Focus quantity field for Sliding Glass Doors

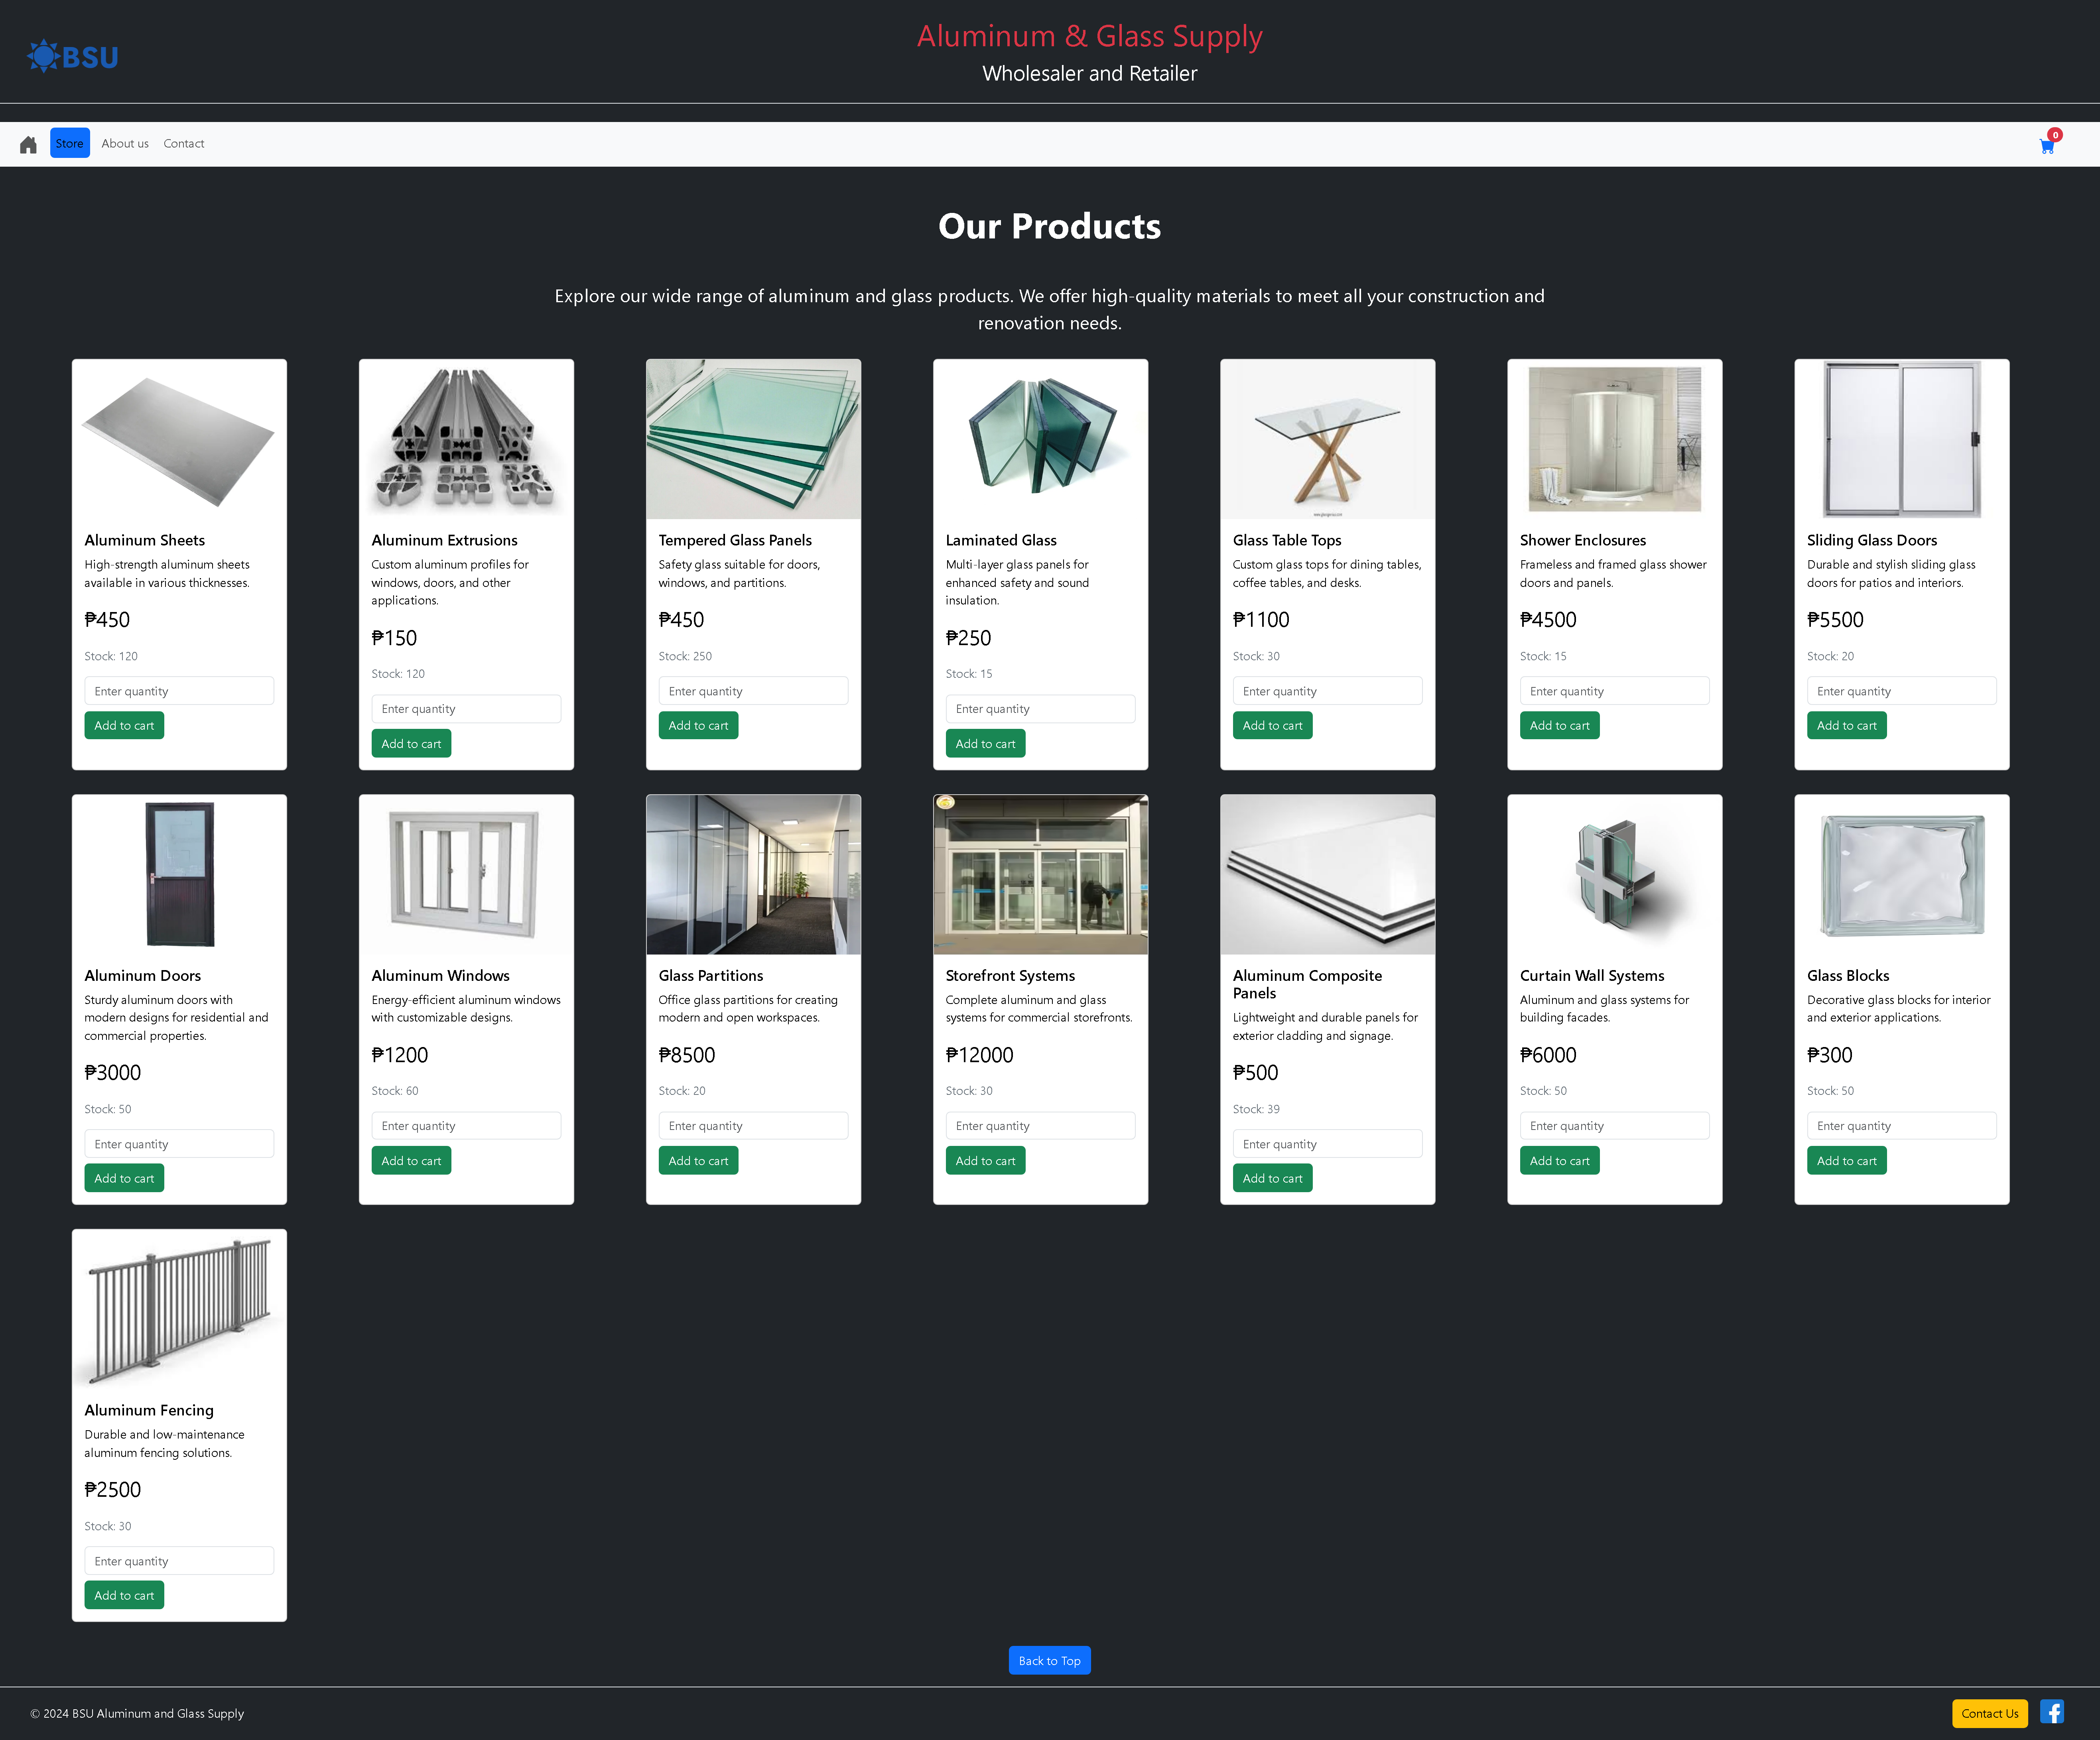[x=1901, y=691]
